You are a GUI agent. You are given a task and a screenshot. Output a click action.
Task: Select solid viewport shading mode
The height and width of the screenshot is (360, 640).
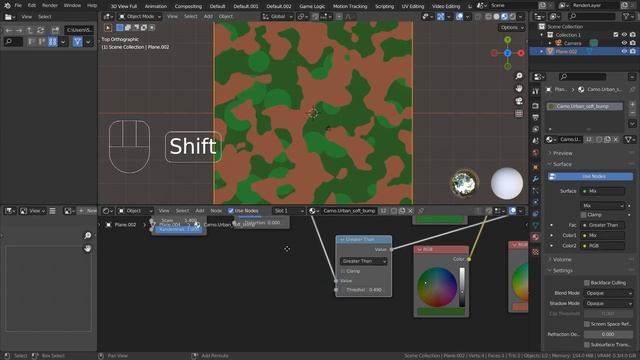pyautogui.click(x=496, y=17)
